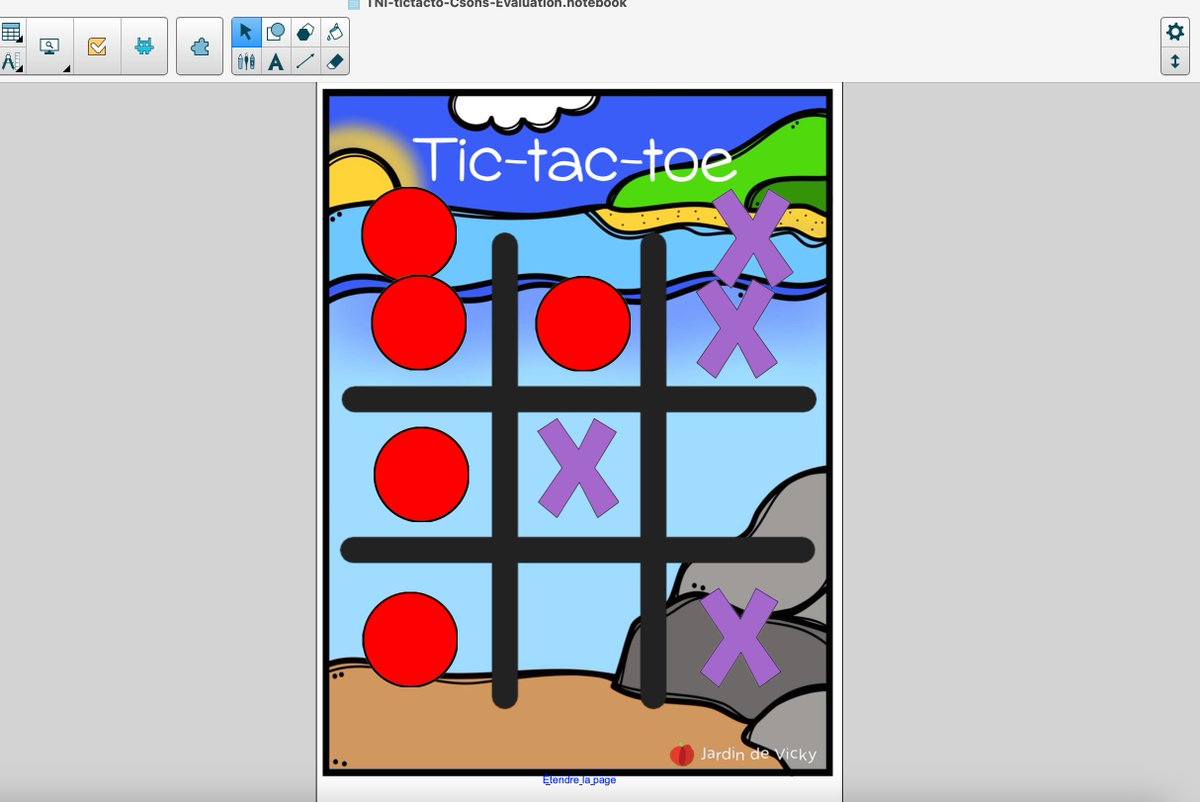Open the monster Activity Builder icon
1200x802 pixels.
point(144,46)
